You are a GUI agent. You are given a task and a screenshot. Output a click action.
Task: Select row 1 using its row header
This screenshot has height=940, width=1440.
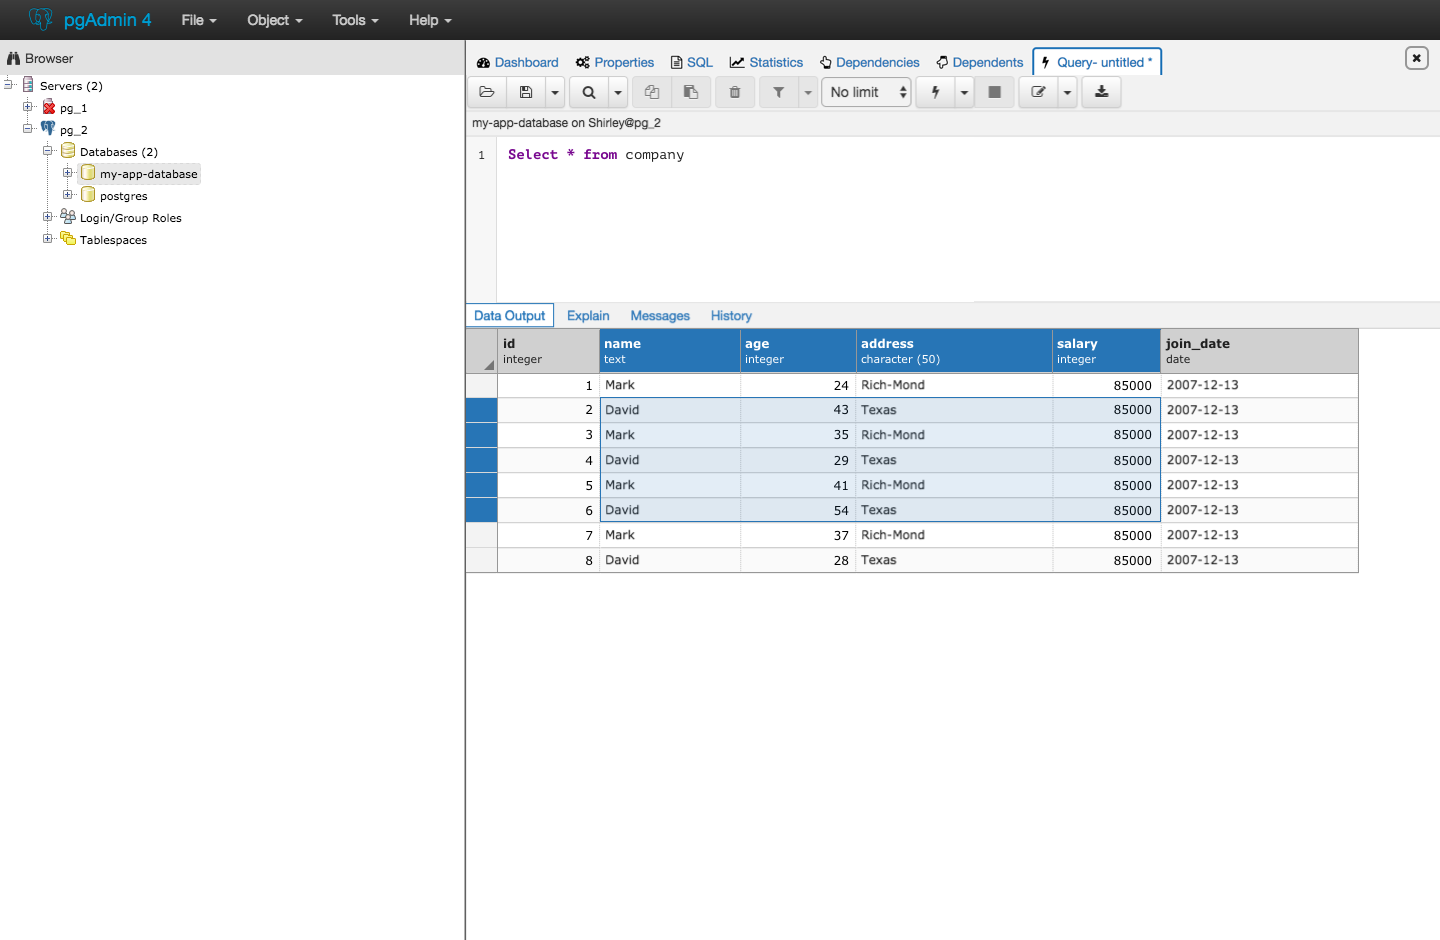[x=482, y=385]
